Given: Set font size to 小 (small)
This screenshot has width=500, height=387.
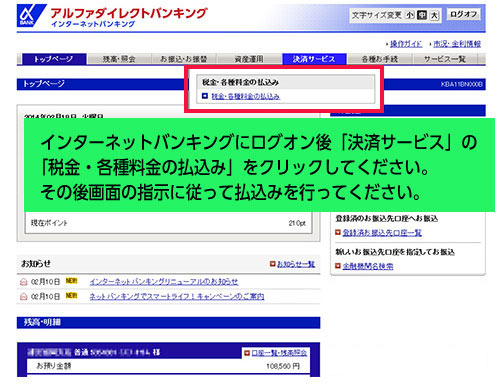Looking at the screenshot, I should point(410,15).
